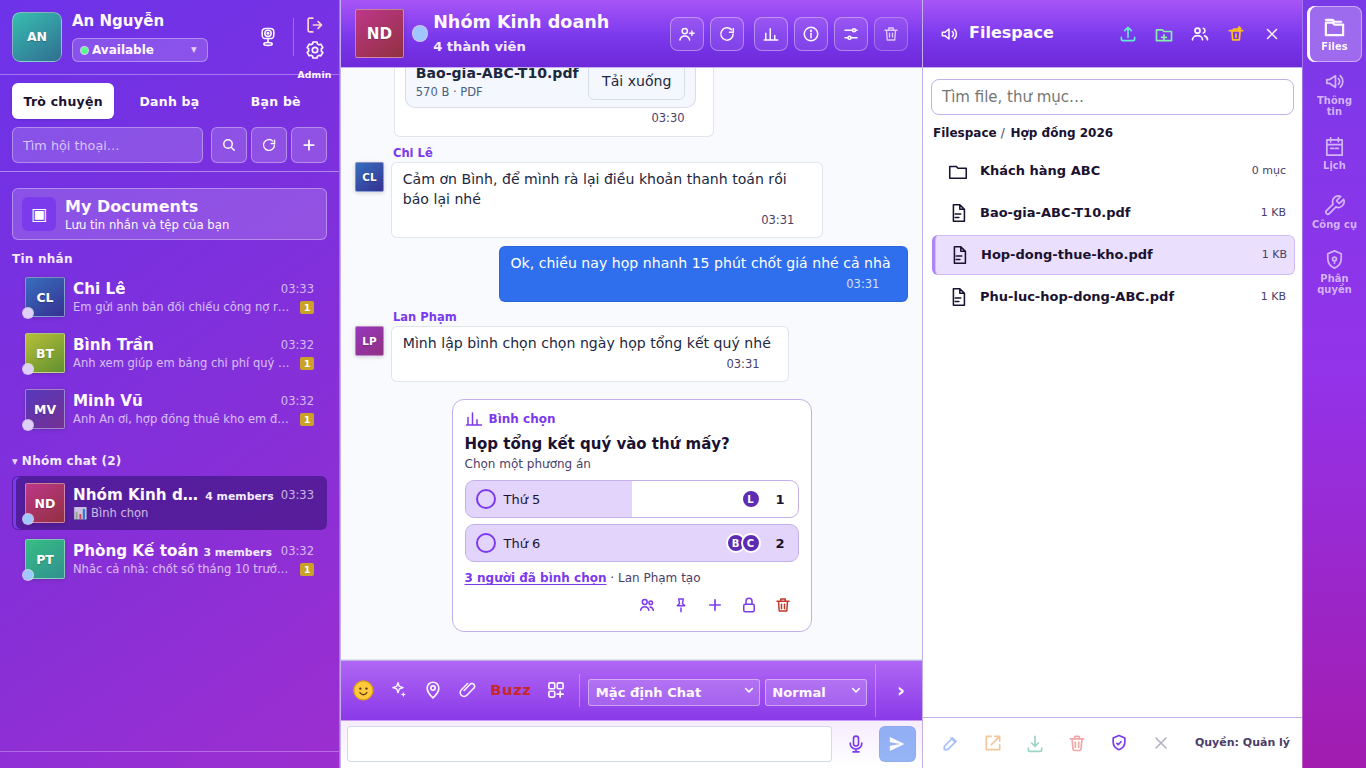This screenshot has height=768, width=1366.
Task: Open Filespace members sharing icon
Action: (x=1200, y=34)
